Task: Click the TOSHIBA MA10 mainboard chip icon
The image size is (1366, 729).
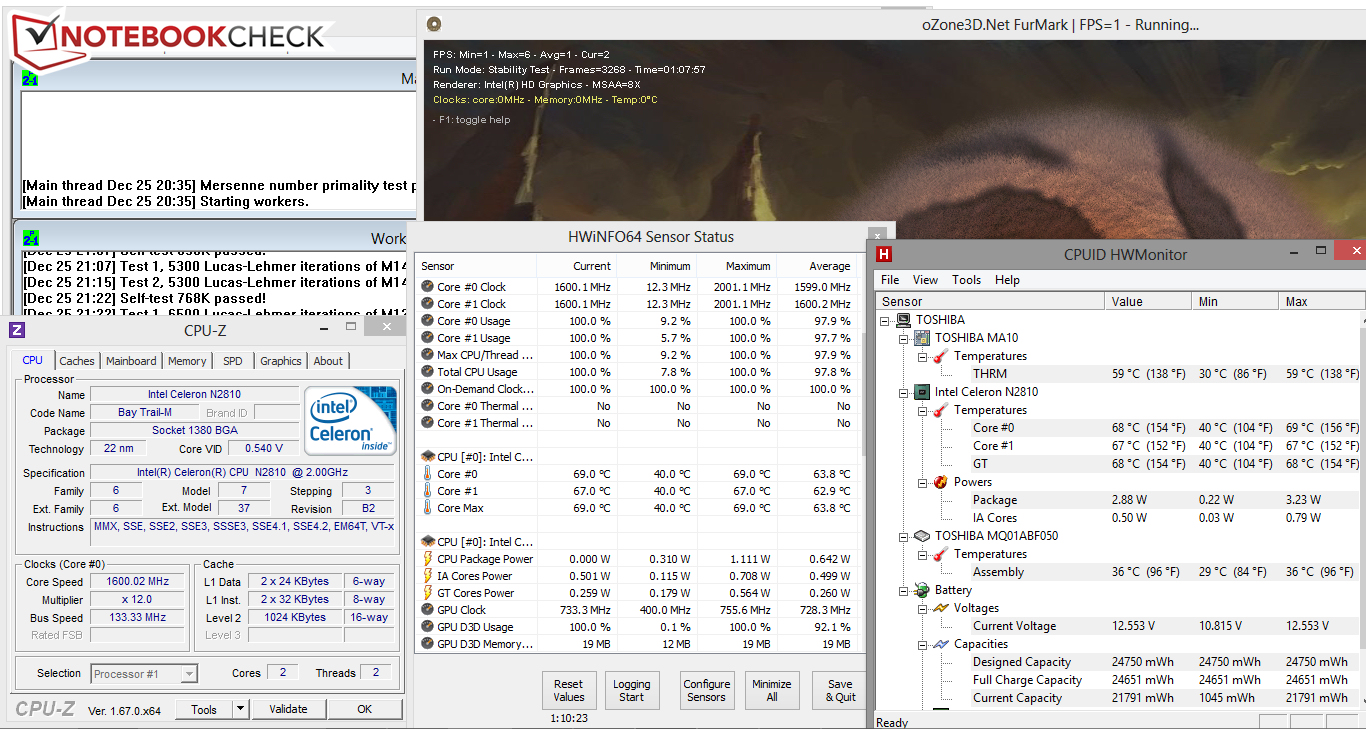Action: (922, 338)
